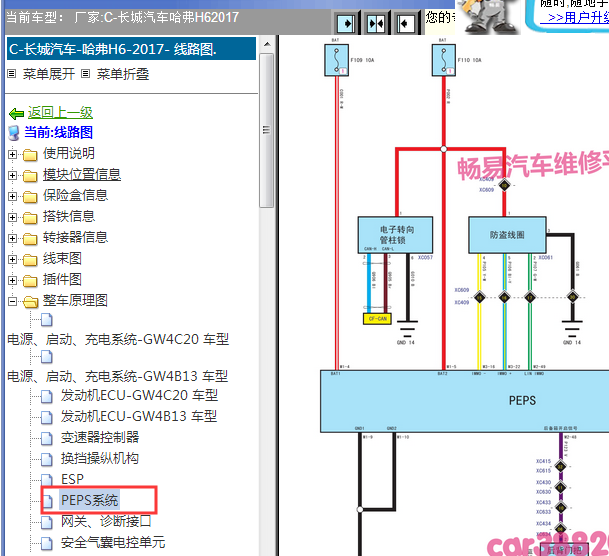Select the 当前:线路图 heading

coord(58,132)
